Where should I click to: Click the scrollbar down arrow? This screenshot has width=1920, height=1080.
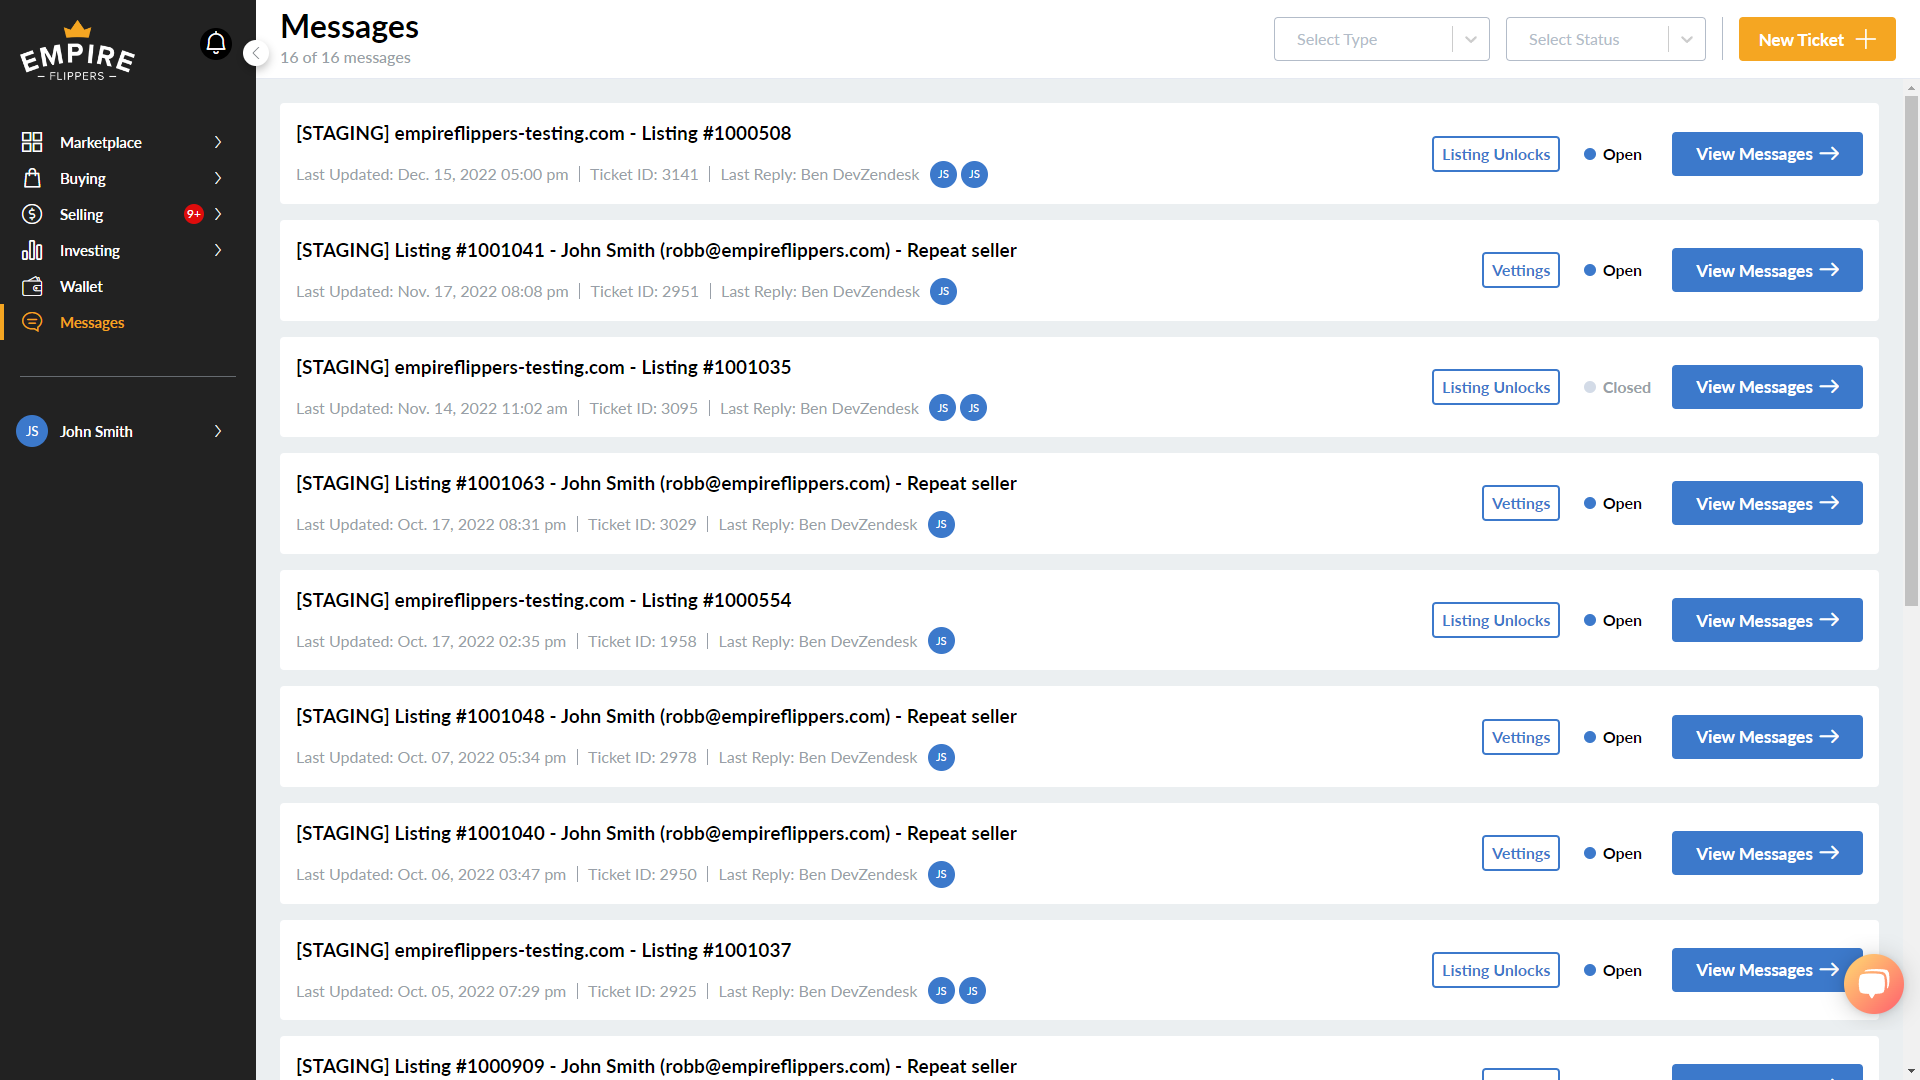[x=1911, y=1070]
